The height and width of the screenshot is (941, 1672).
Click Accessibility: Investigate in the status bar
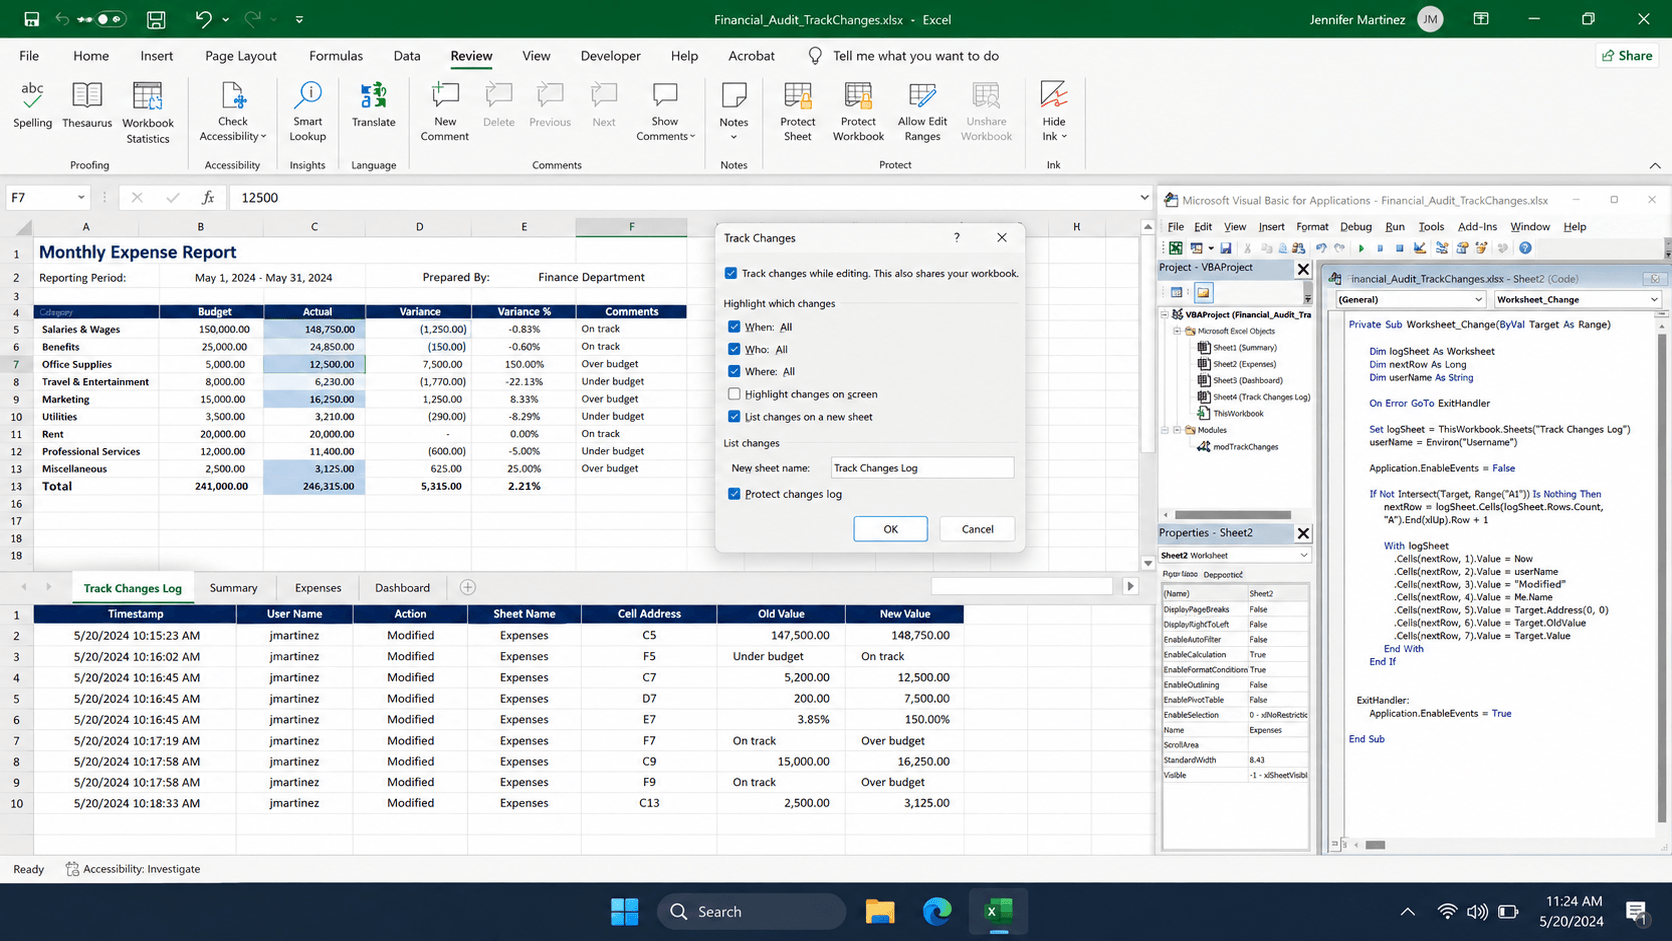click(133, 869)
